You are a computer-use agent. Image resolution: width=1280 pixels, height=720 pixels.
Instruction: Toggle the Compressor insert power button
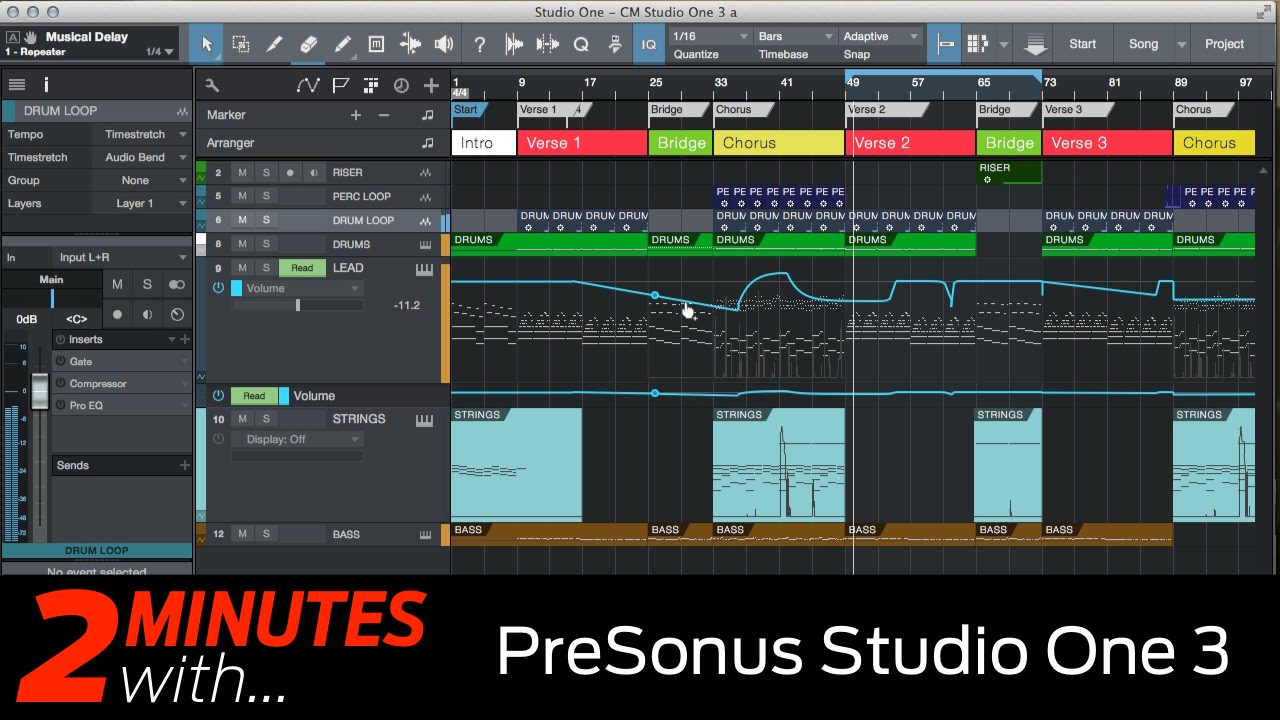[60, 384]
